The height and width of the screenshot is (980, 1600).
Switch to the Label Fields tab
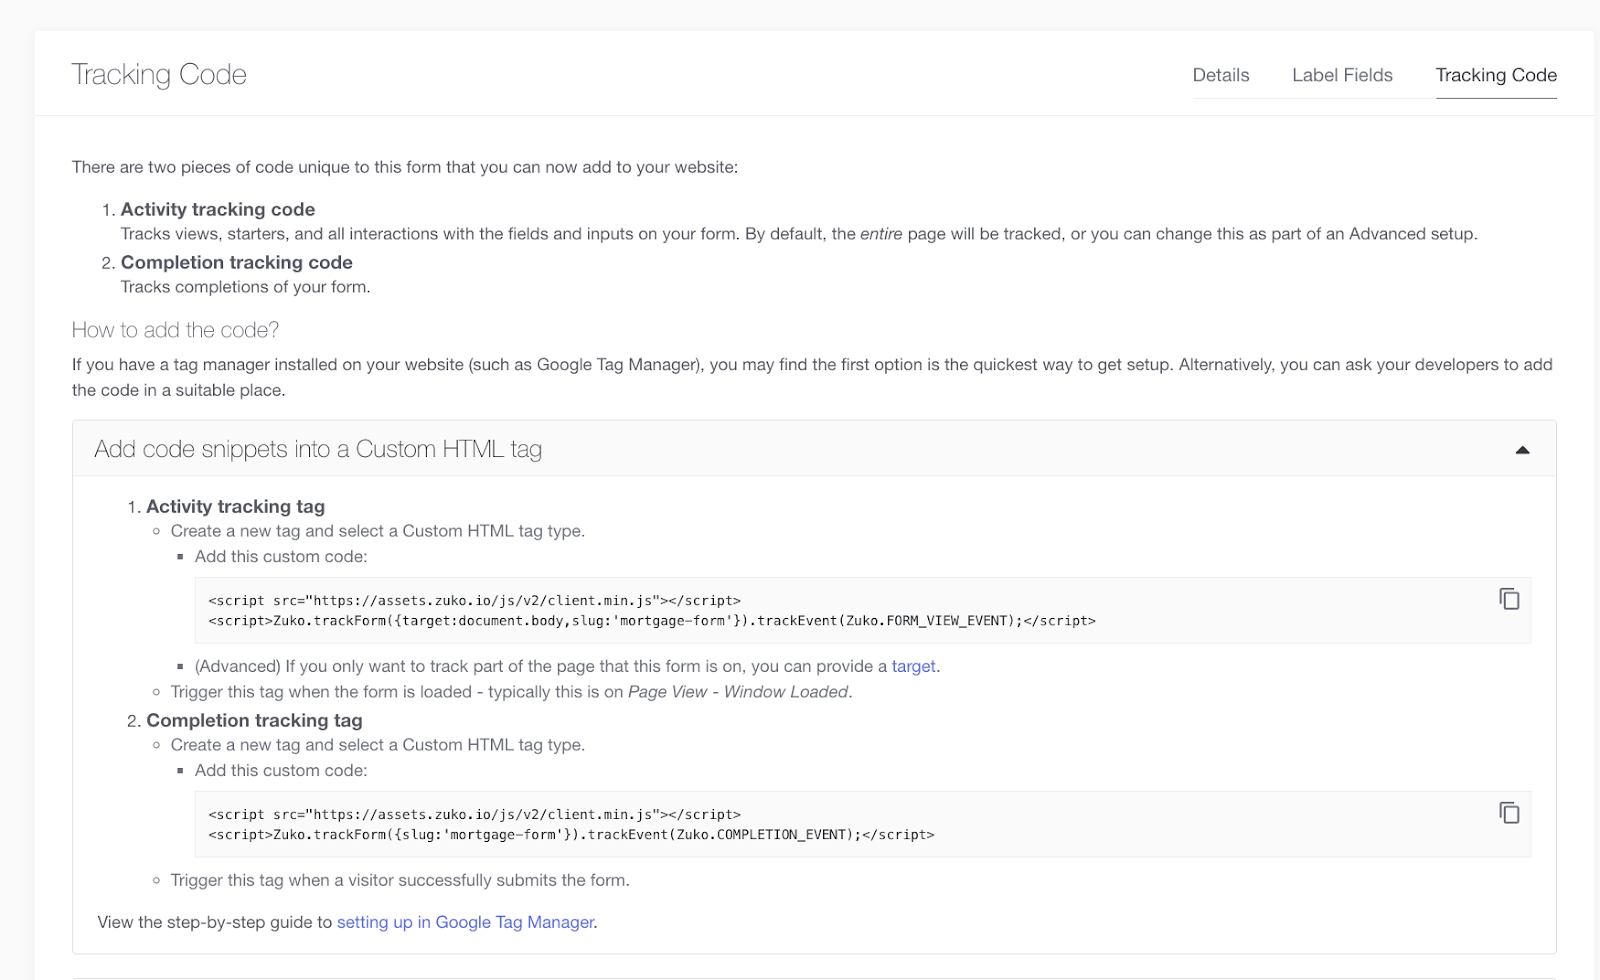point(1342,75)
